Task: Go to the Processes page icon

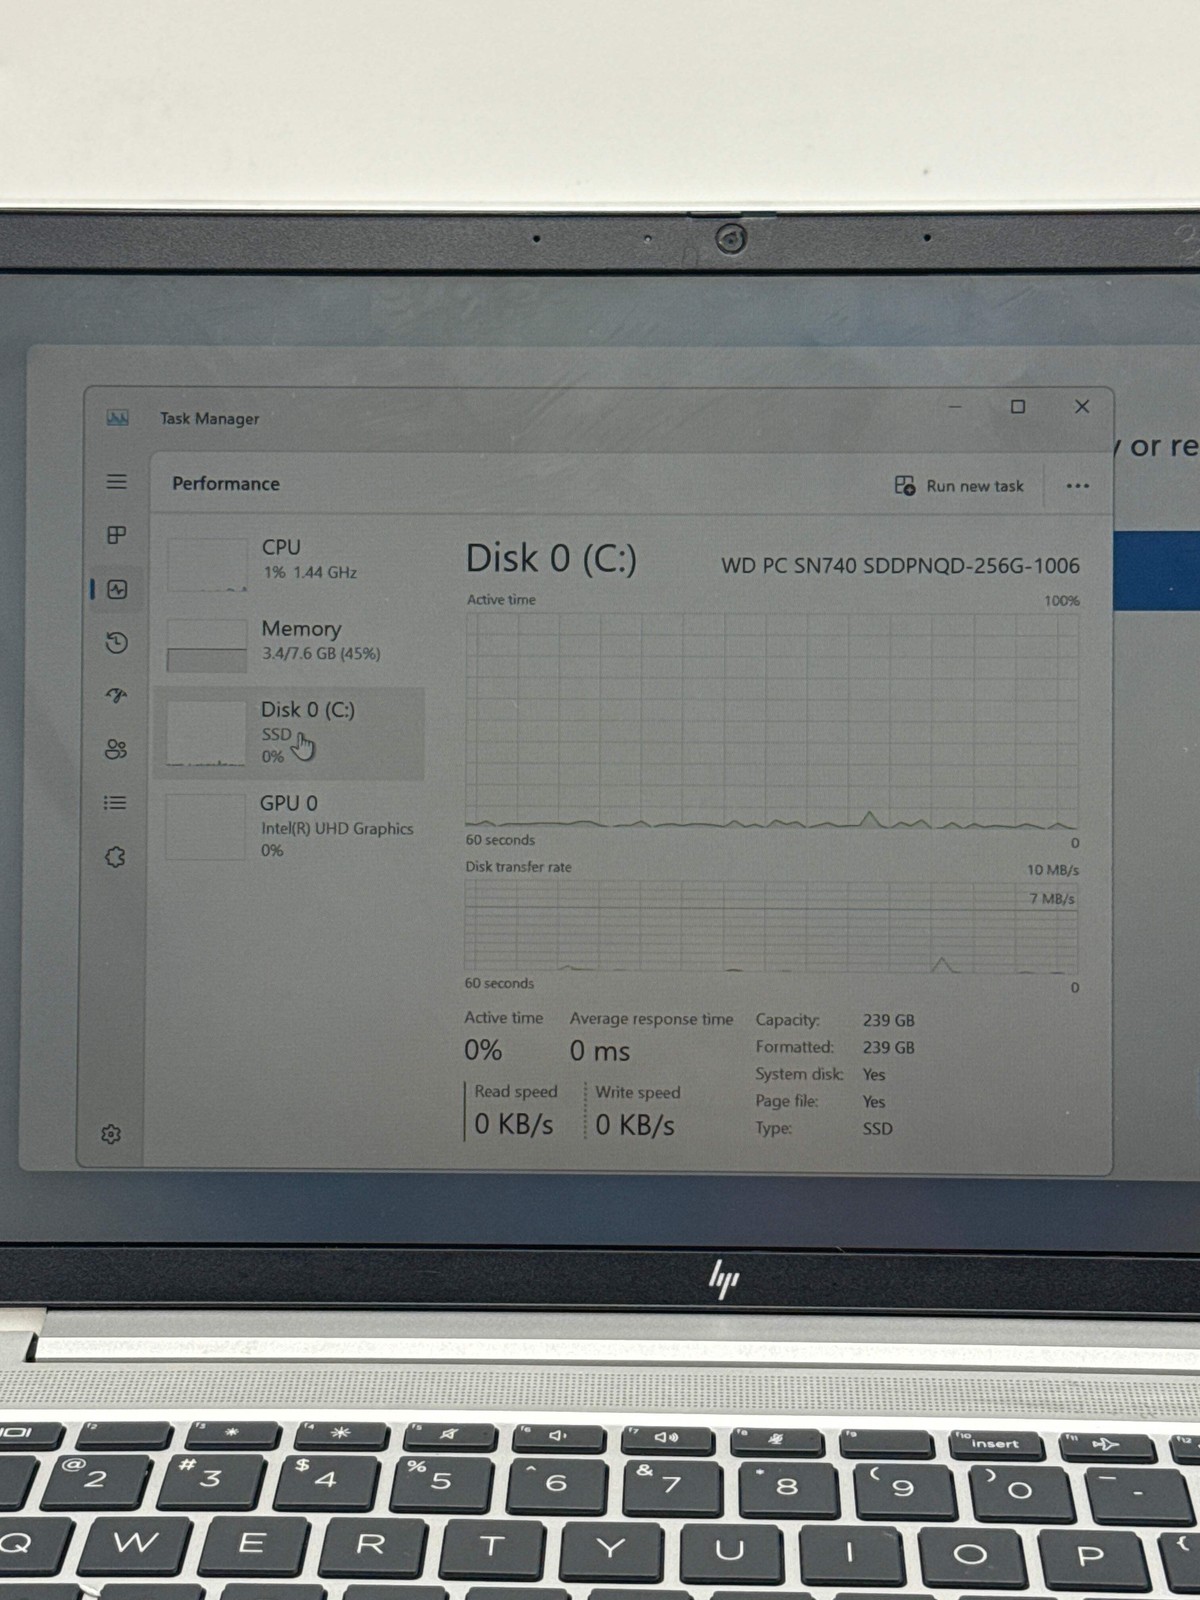Action: pos(117,535)
